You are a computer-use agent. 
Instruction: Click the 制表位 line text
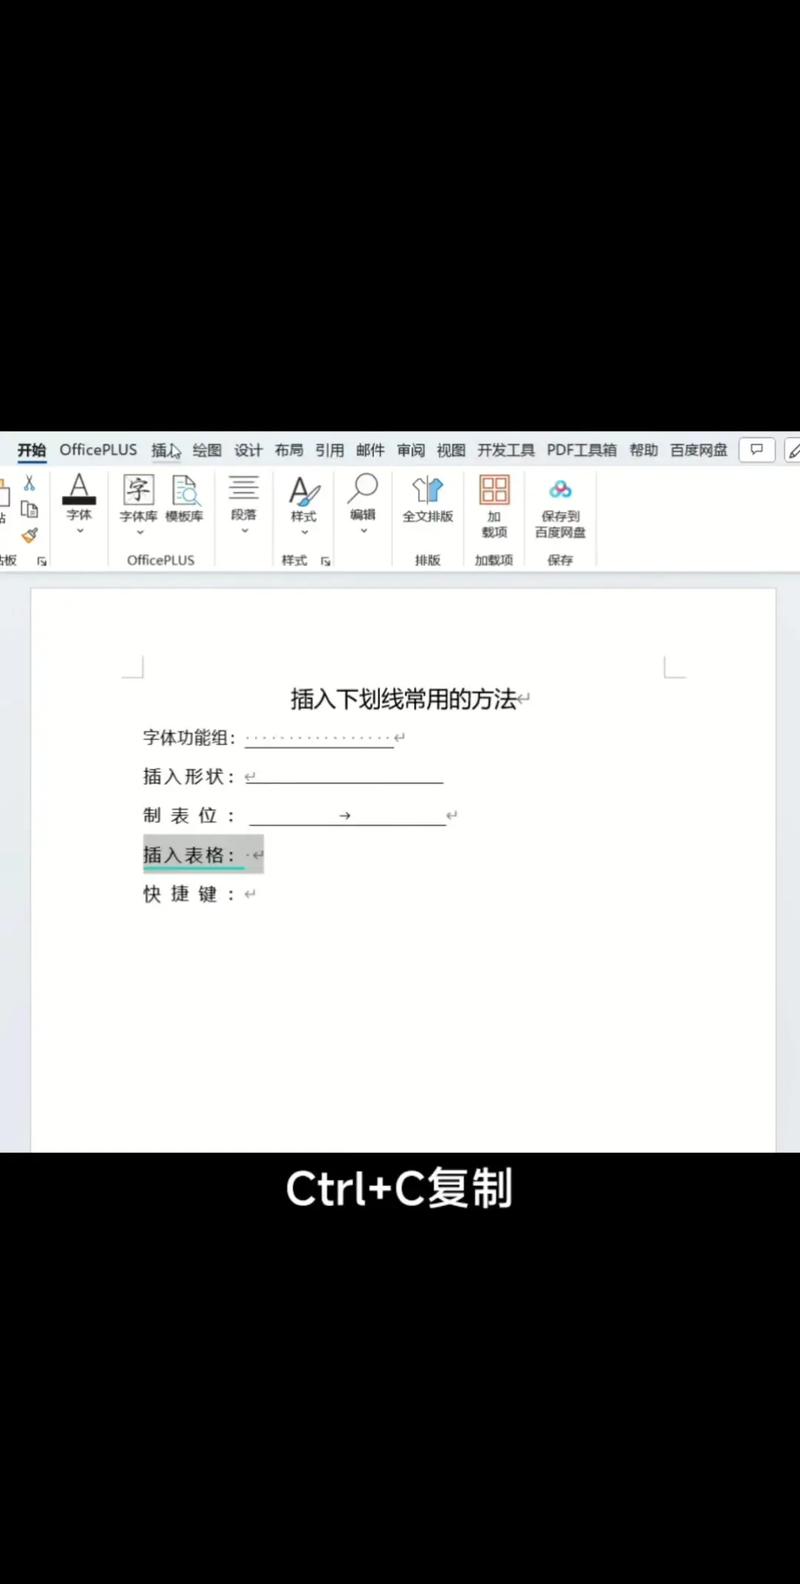pos(189,816)
